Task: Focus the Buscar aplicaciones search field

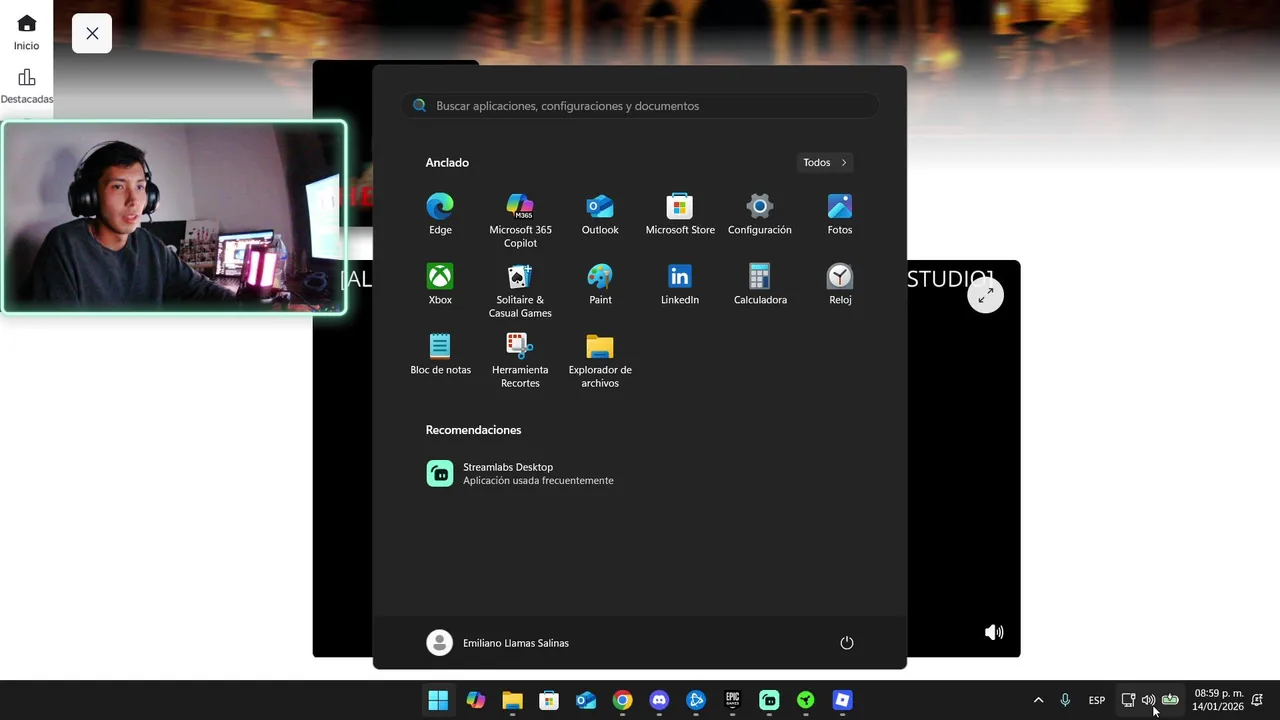Action: coord(640,105)
